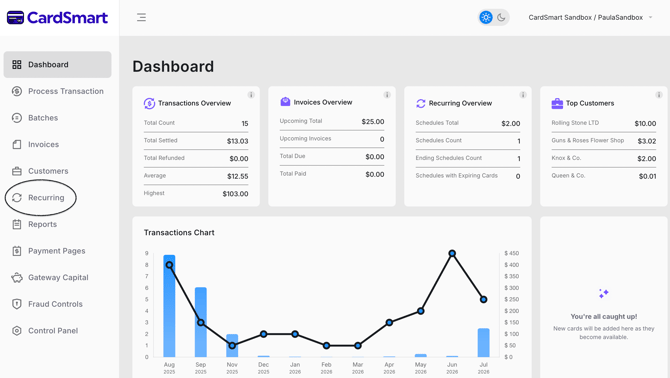Click the Control Panel gear icon
670x378 pixels.
17,331
